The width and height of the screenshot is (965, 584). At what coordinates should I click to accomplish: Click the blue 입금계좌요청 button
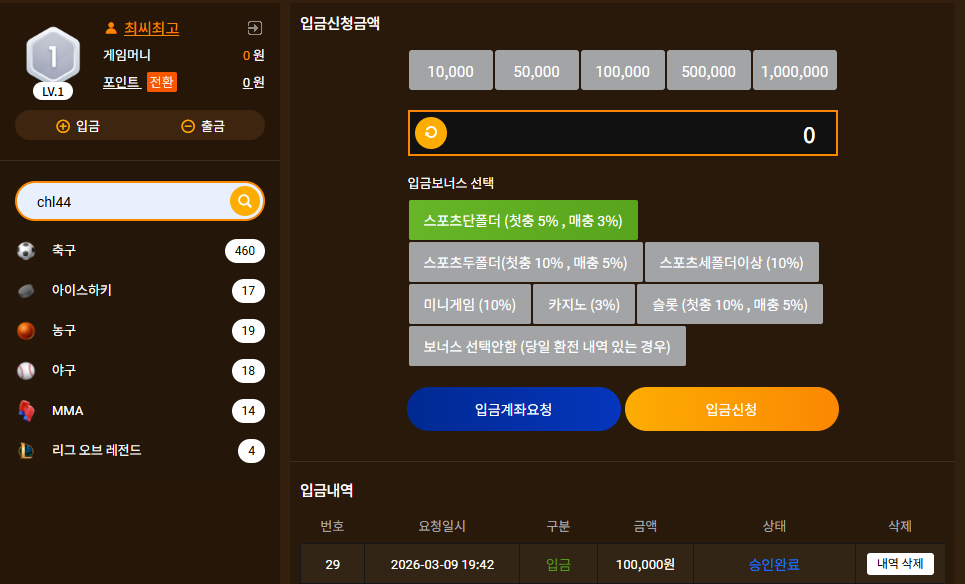tap(514, 409)
